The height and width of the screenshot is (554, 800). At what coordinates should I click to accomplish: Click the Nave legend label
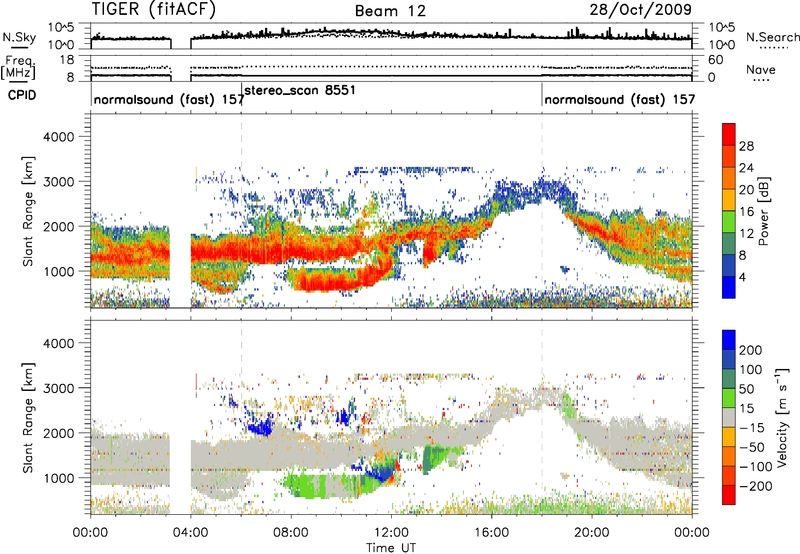point(761,69)
